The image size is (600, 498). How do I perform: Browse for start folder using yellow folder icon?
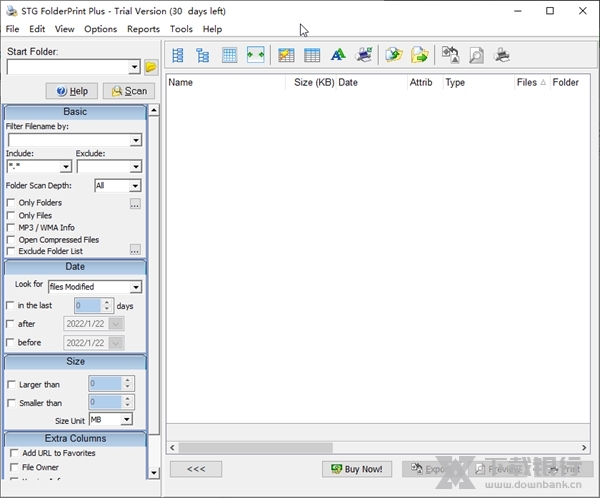[x=151, y=67]
